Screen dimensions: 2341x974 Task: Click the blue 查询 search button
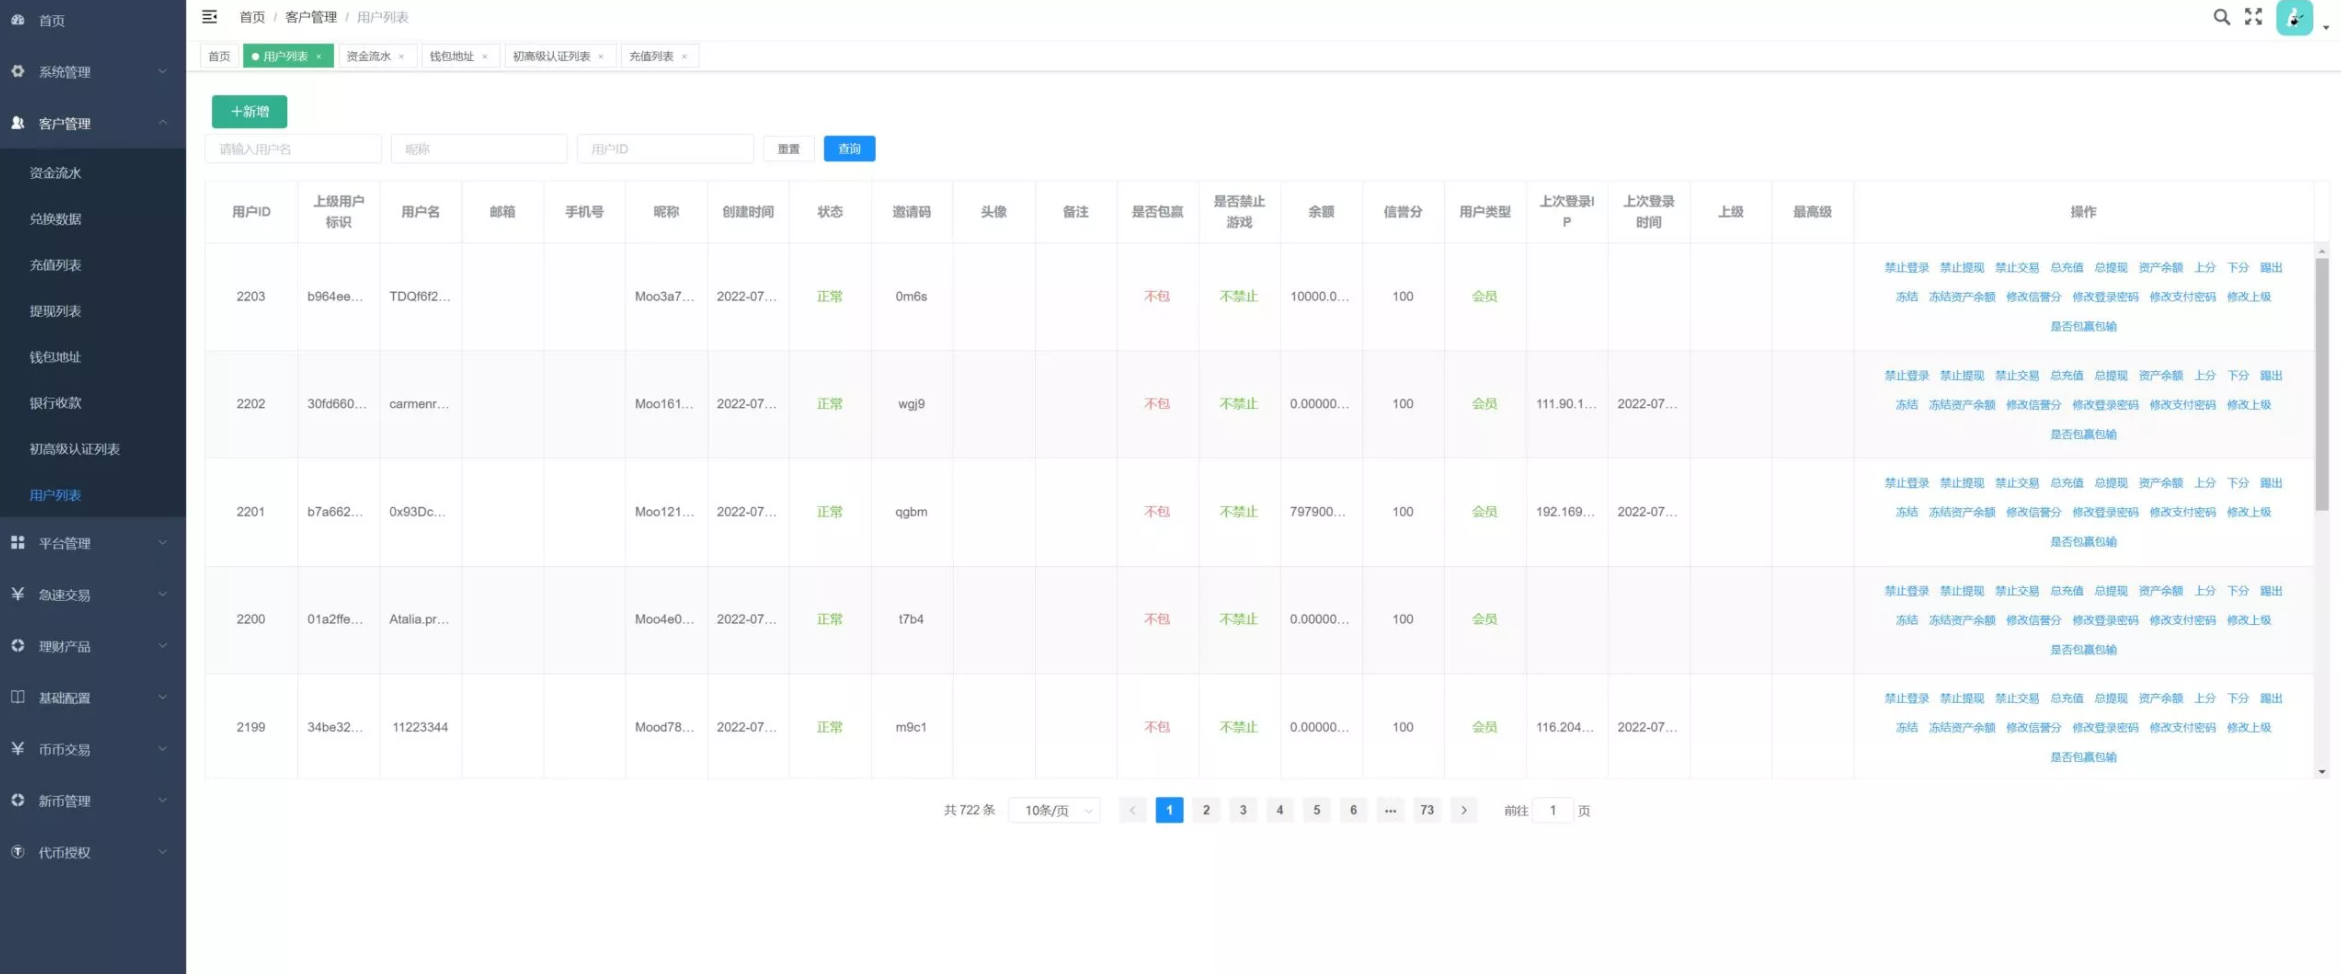pyautogui.click(x=849, y=149)
